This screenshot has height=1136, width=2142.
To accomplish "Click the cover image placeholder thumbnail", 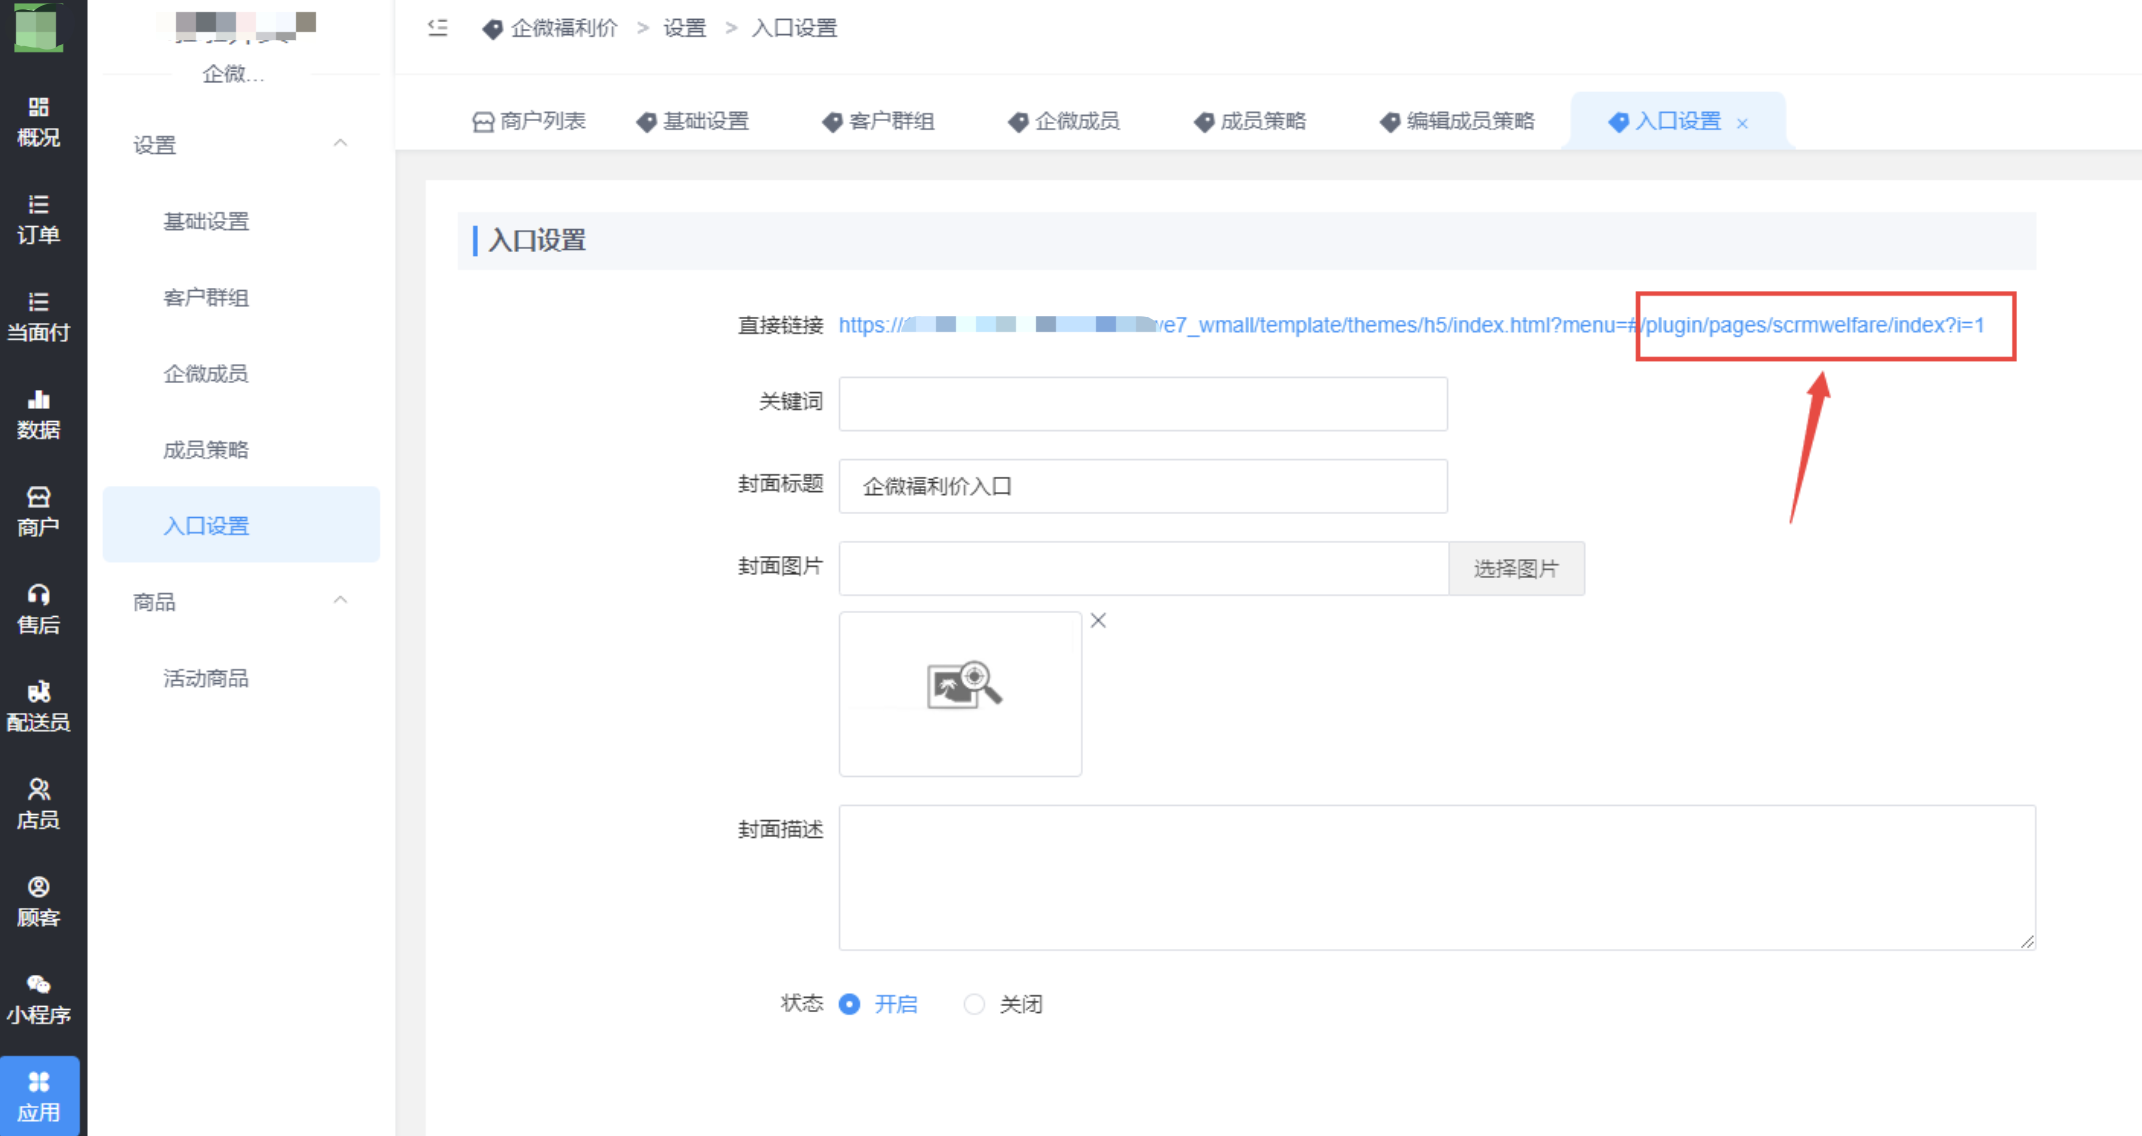I will [x=960, y=693].
